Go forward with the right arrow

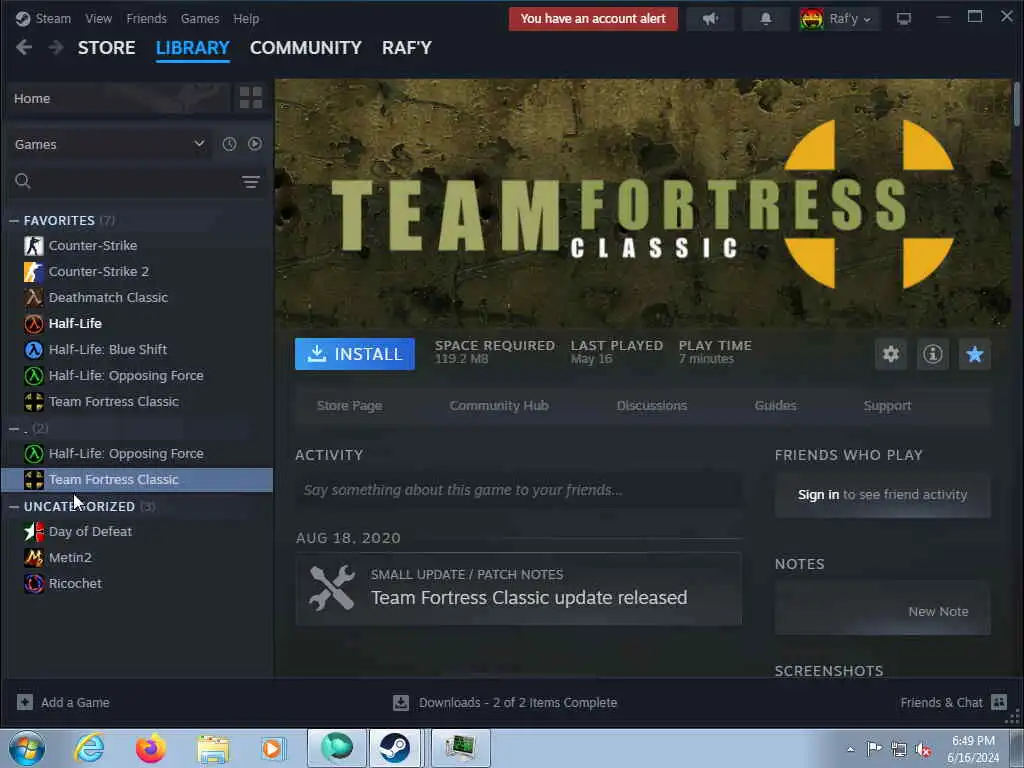pyautogui.click(x=56, y=48)
